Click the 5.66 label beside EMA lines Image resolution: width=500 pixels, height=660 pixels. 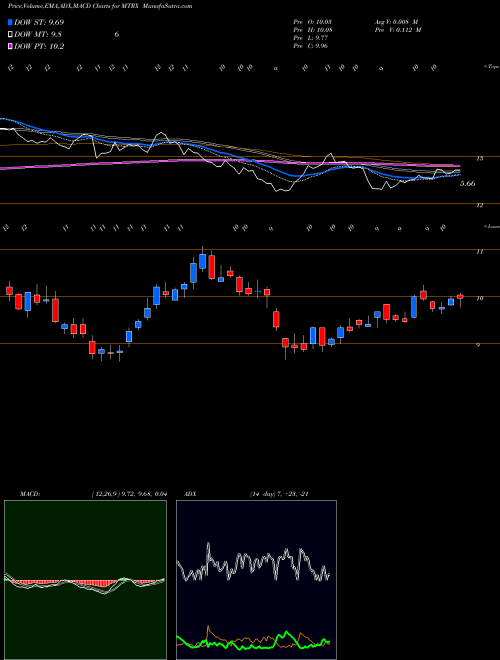coord(468,184)
